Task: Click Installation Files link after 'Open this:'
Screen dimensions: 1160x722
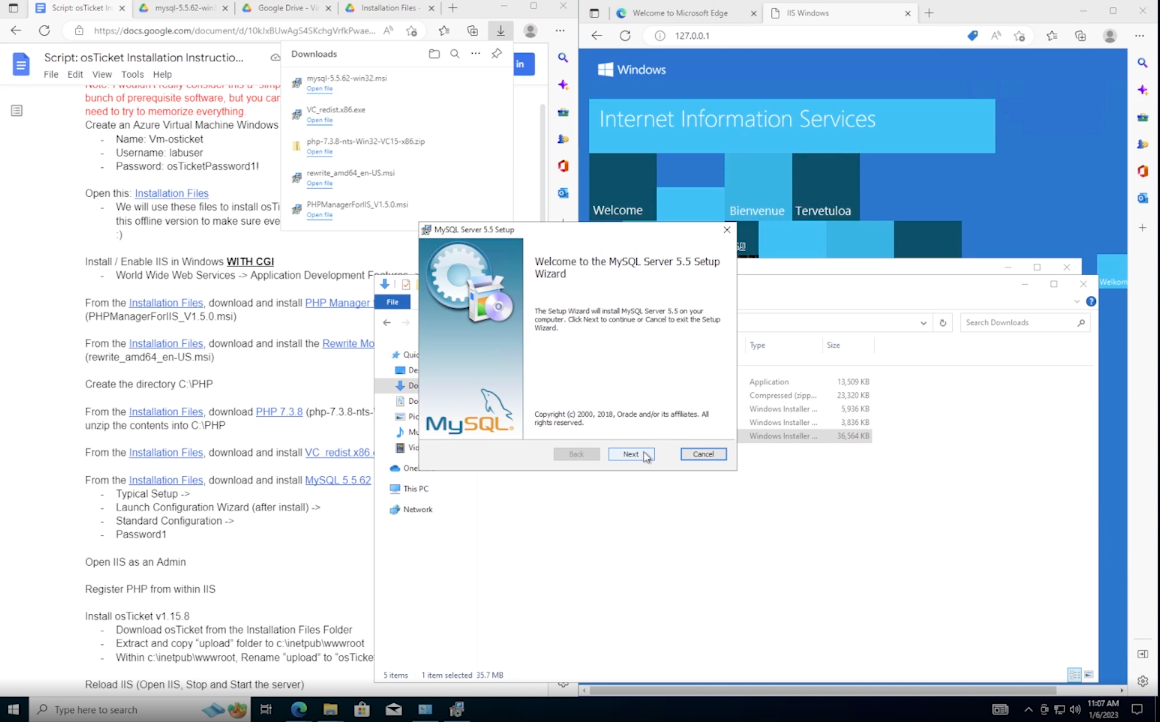Action: [x=172, y=193]
